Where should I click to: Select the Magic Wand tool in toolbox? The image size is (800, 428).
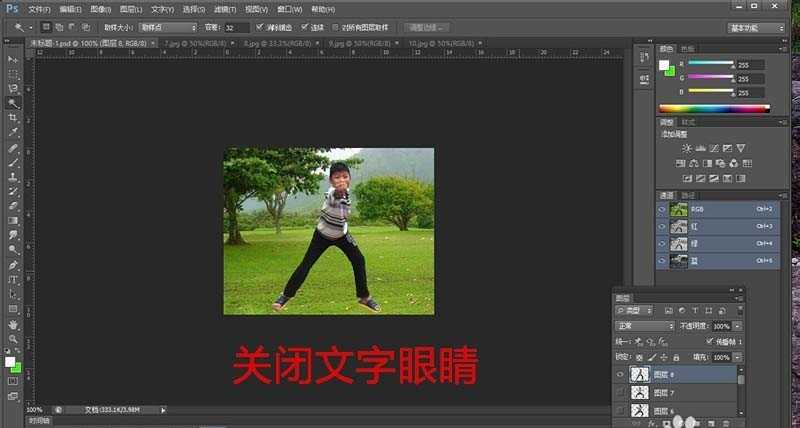pos(14,103)
